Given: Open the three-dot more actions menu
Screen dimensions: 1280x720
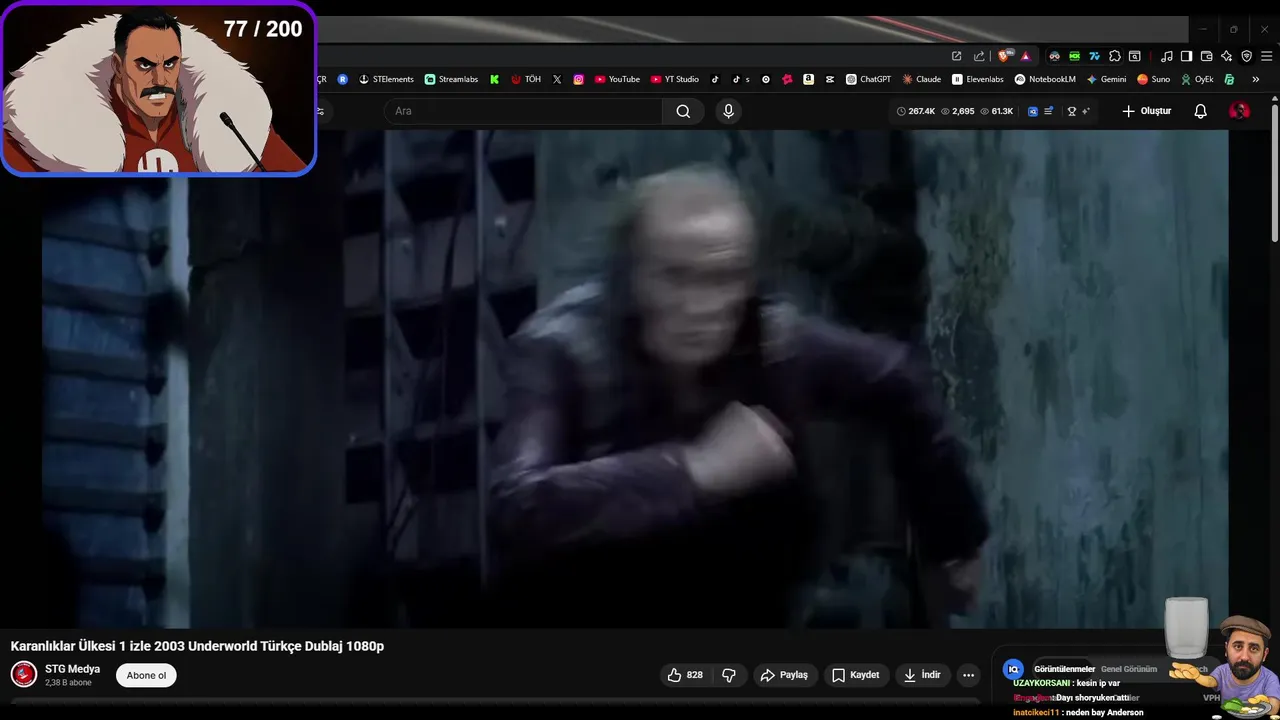Looking at the screenshot, I should (x=968, y=675).
